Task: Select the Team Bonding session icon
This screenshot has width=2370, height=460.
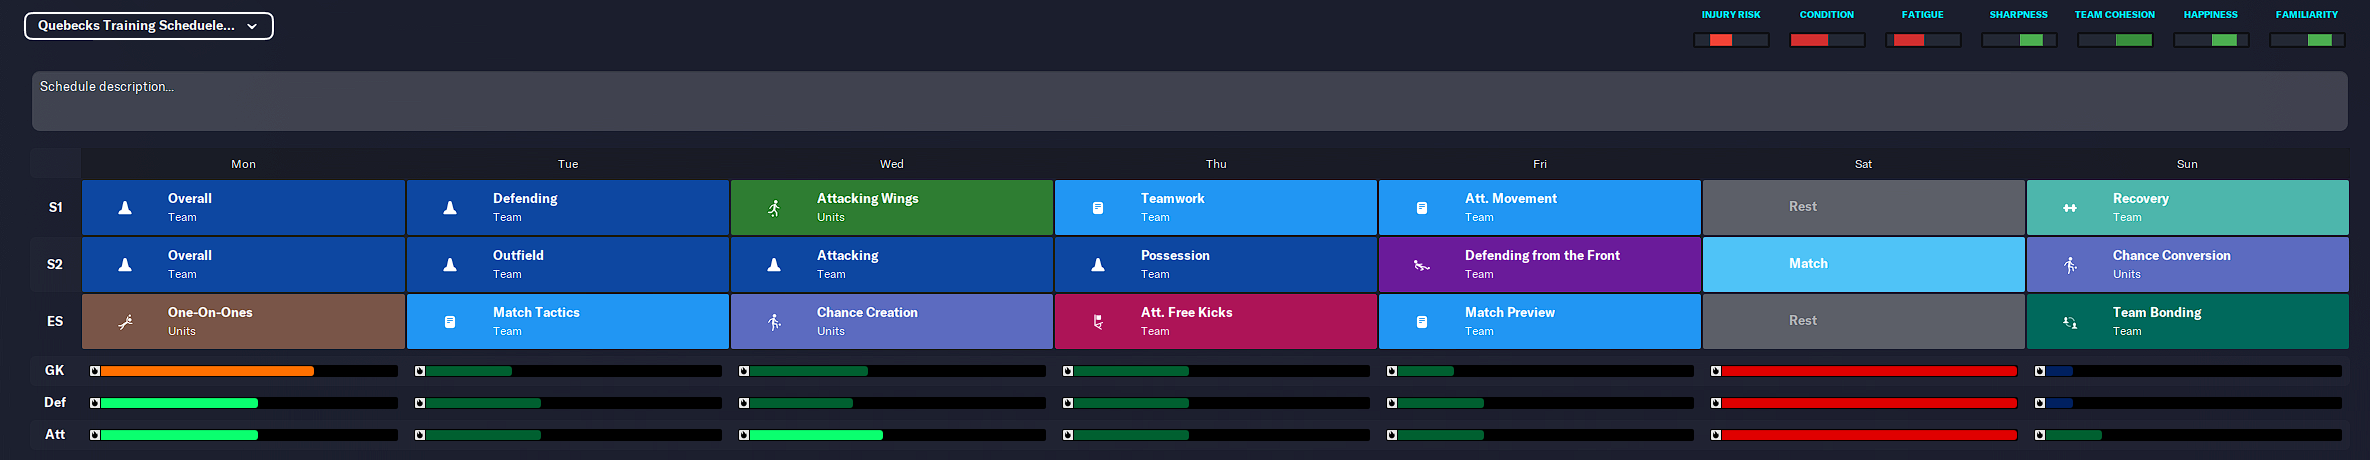Action: pyautogui.click(x=2070, y=322)
